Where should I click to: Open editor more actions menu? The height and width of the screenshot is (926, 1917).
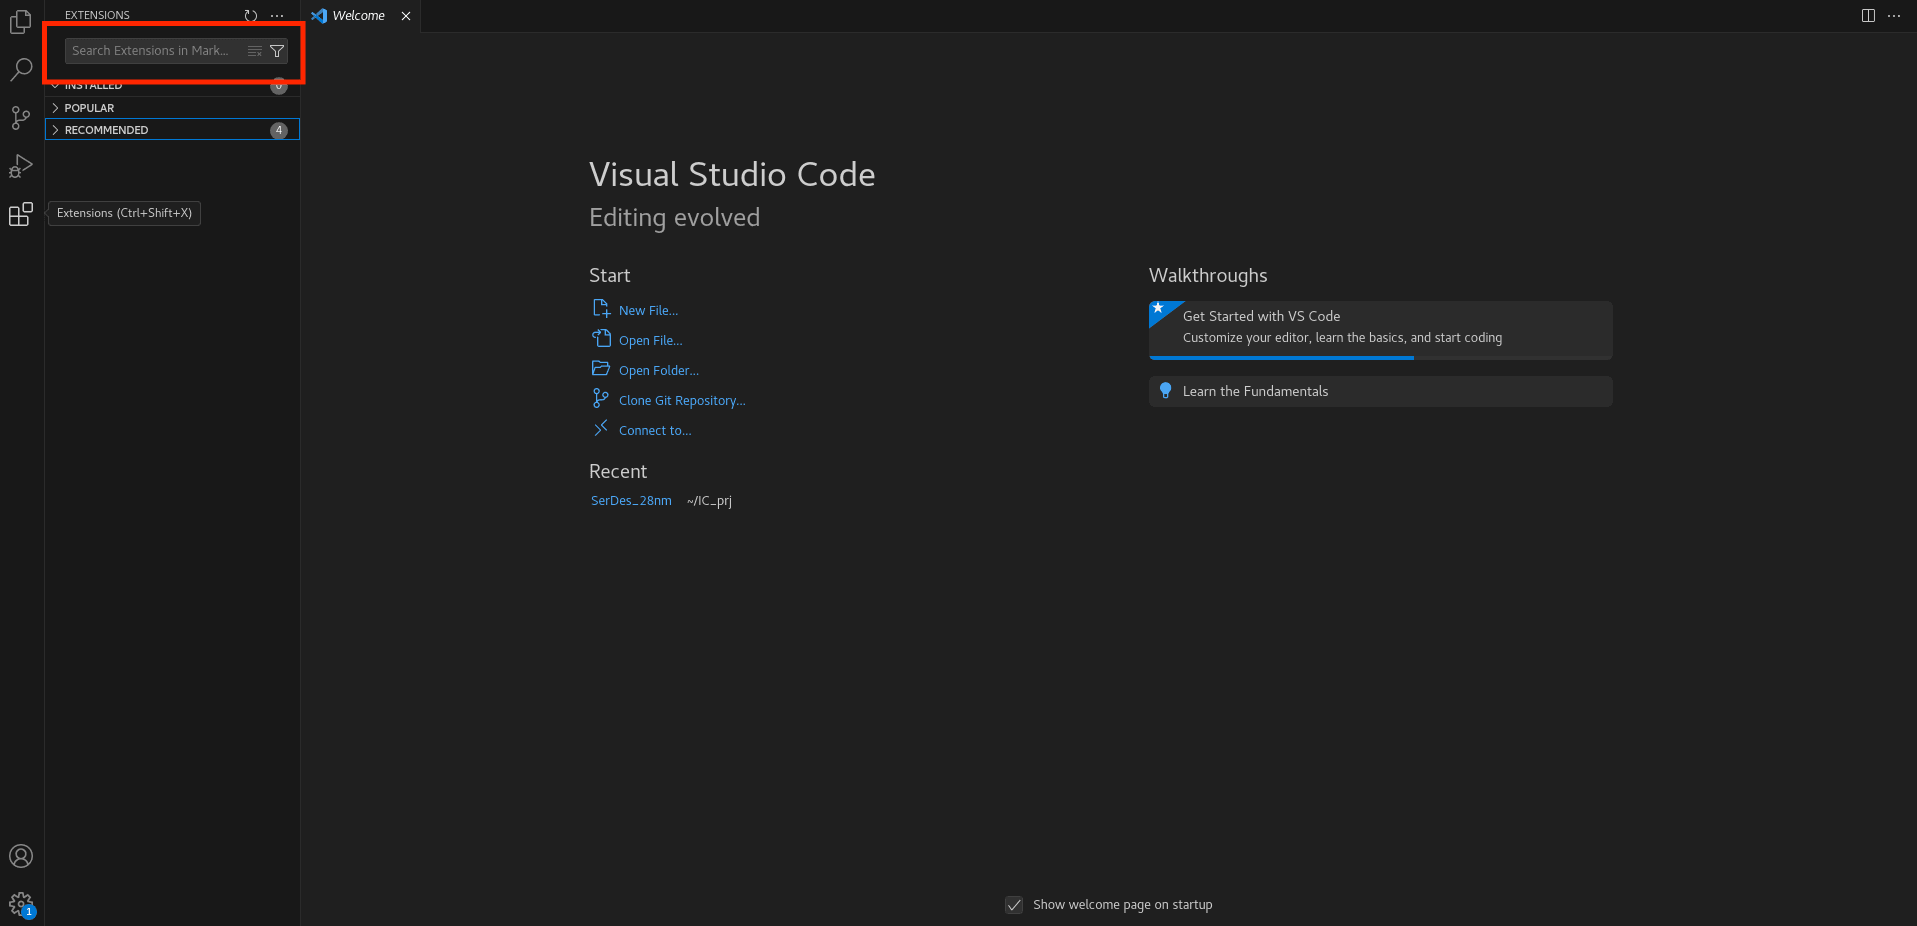[x=1894, y=15]
